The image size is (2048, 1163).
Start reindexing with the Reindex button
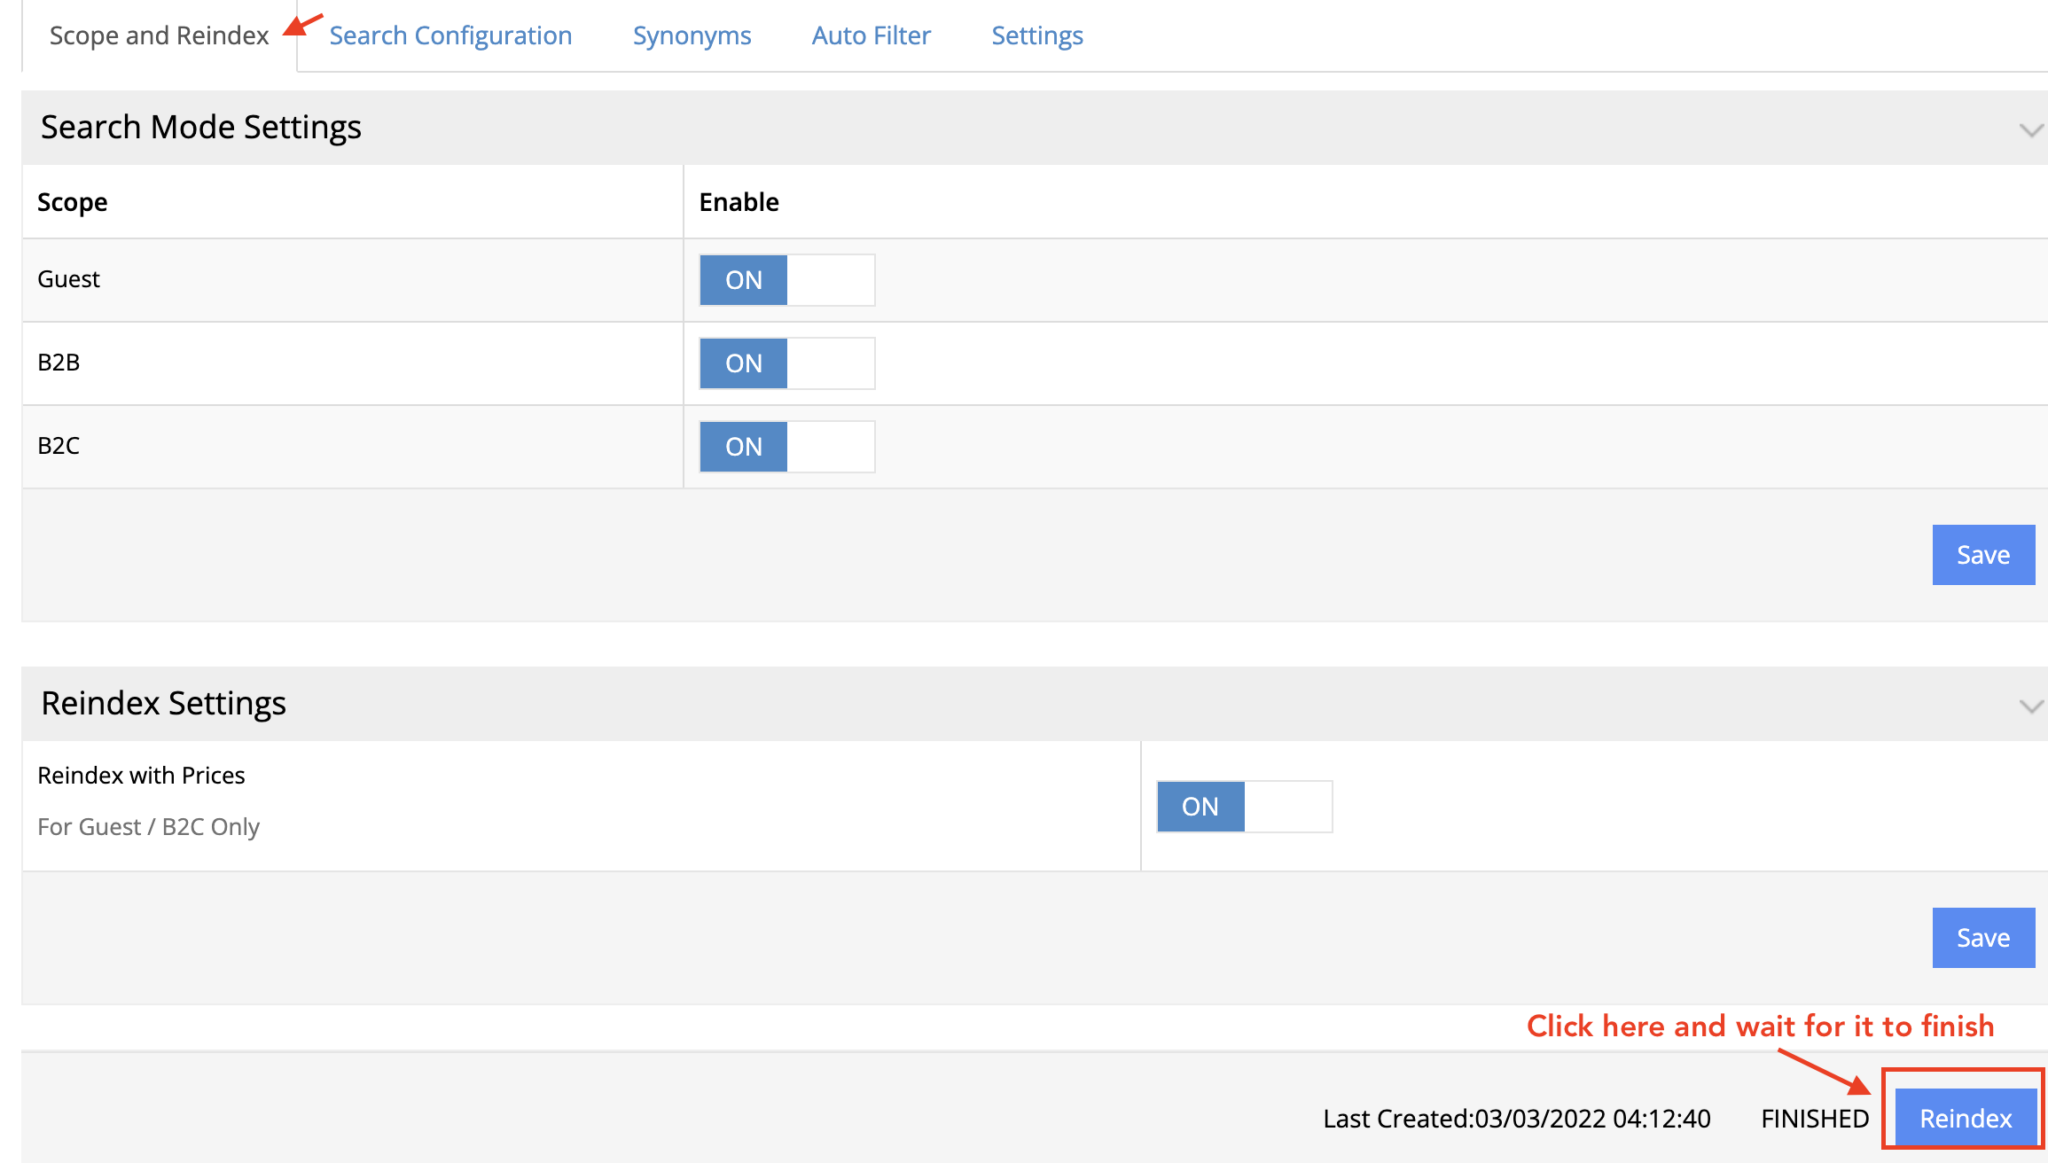(1963, 1117)
